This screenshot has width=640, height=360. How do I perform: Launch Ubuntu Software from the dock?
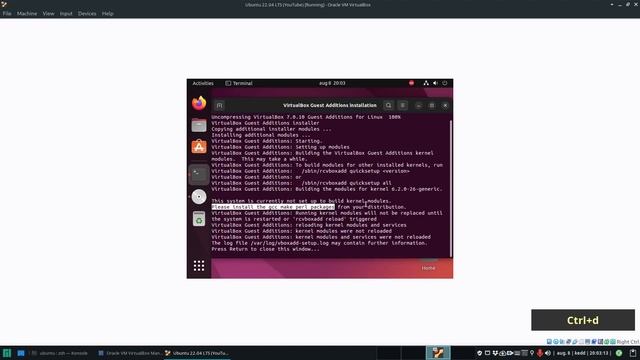point(199,147)
